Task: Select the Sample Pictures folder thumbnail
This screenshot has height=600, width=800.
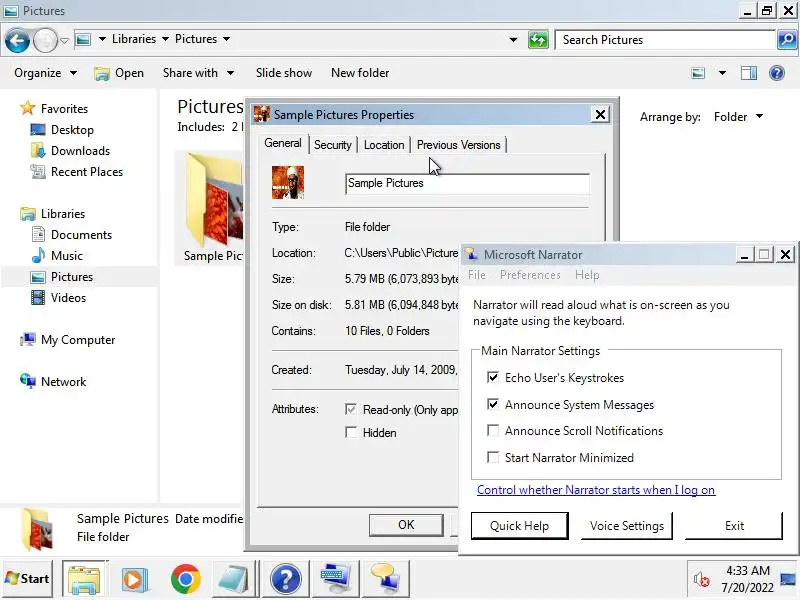Action: [214, 200]
